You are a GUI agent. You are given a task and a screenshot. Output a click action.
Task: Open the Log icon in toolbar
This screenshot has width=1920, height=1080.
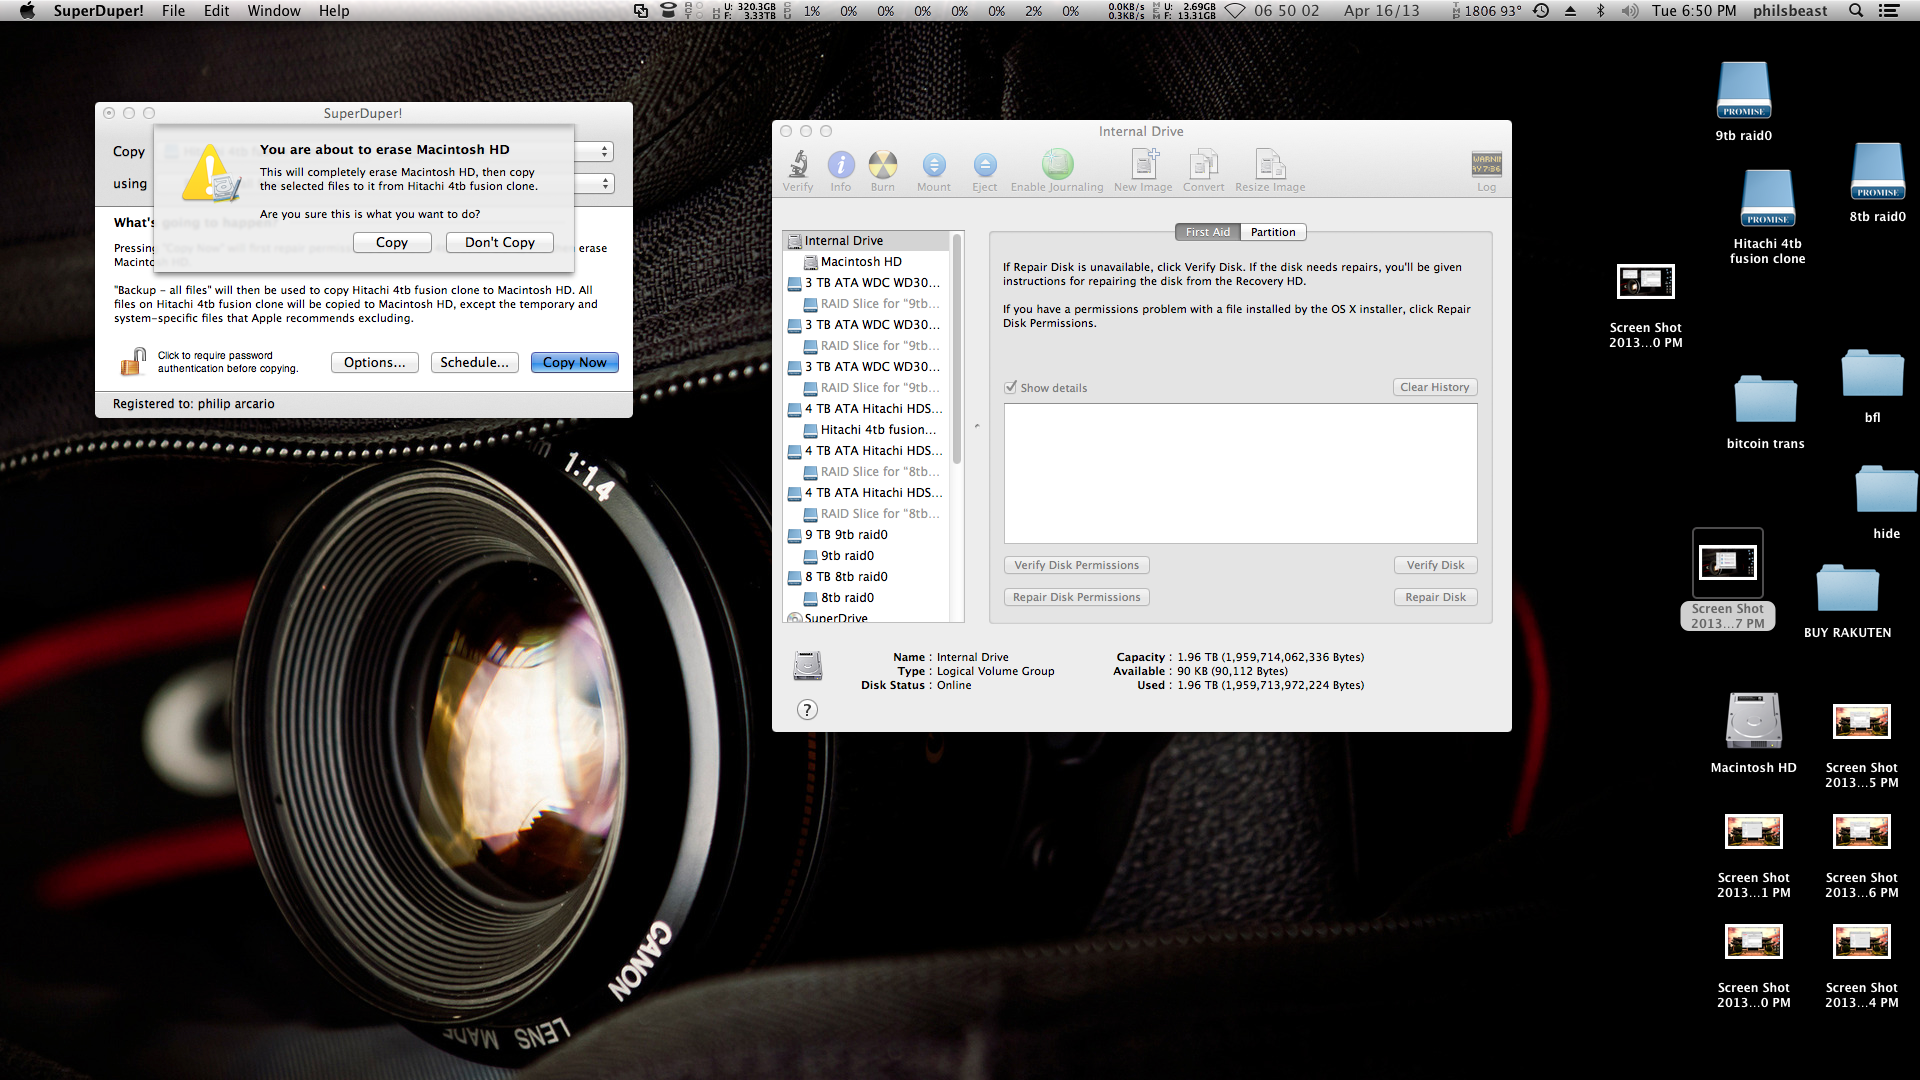(1486, 165)
